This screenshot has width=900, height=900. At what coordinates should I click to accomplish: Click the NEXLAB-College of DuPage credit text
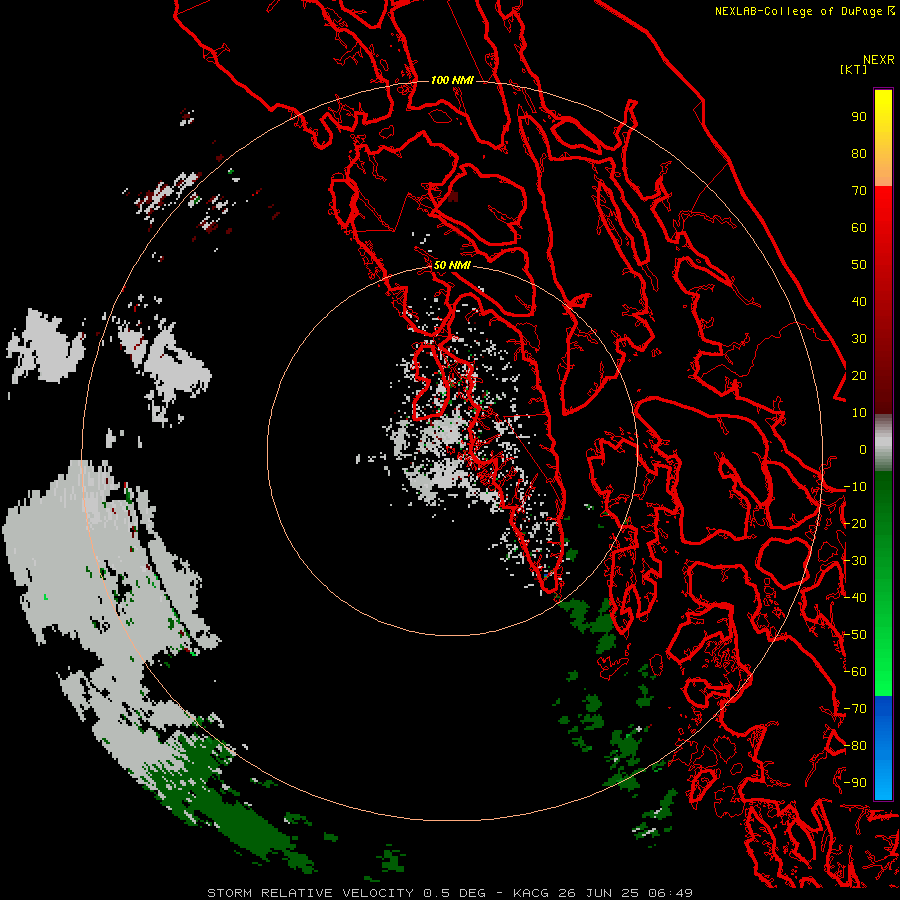click(x=801, y=11)
